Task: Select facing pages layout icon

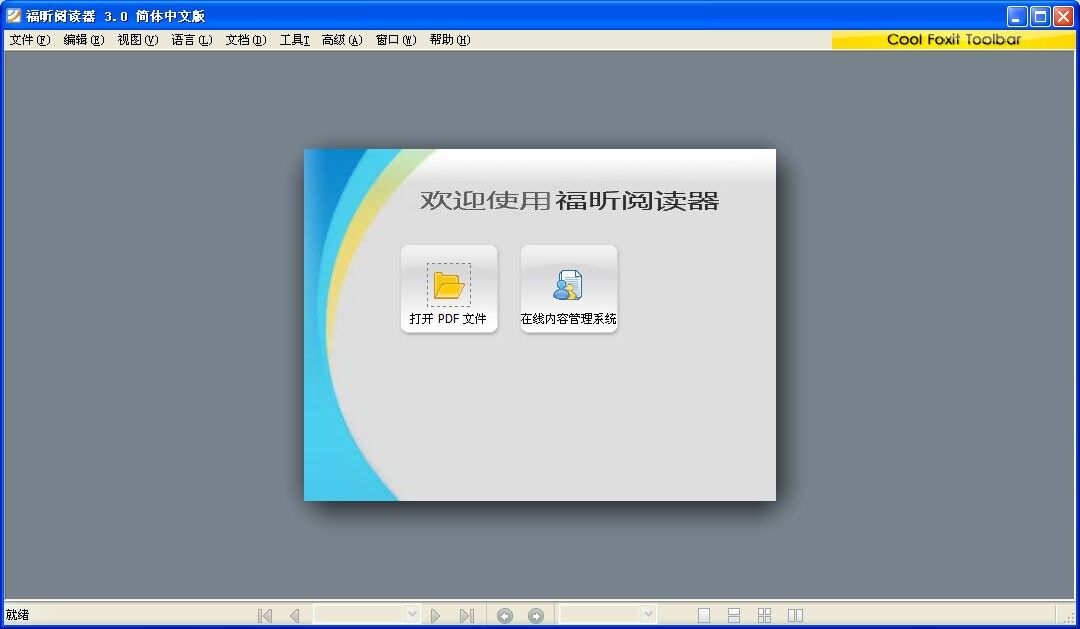Action: click(x=796, y=615)
